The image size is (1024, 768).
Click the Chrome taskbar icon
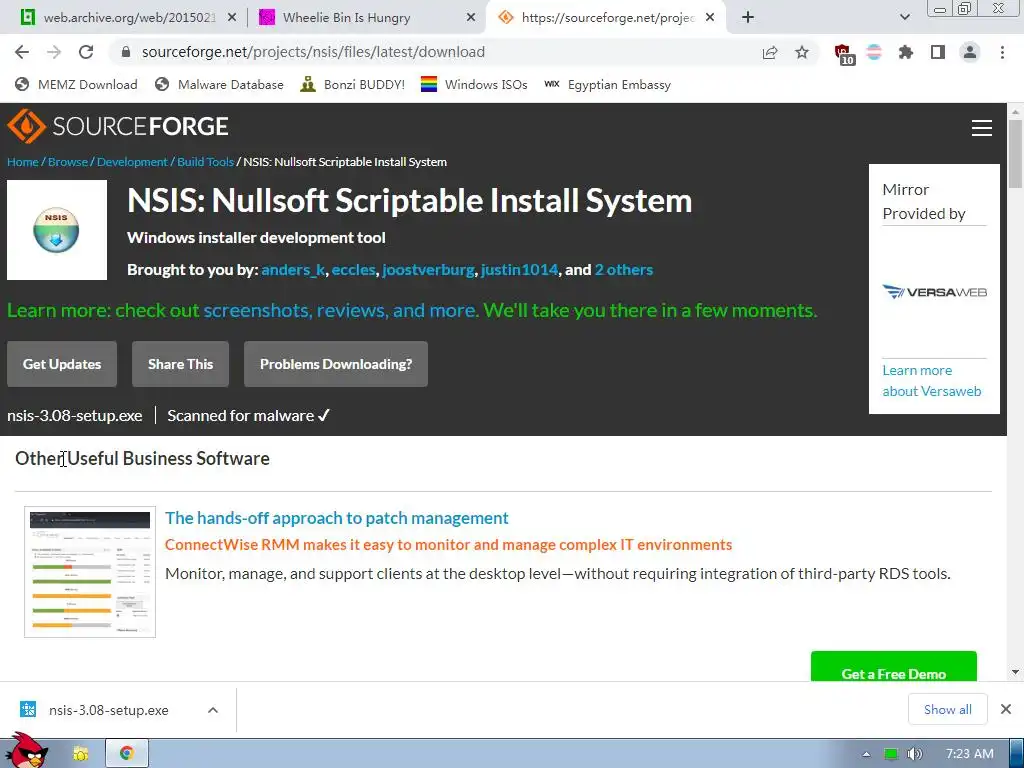pyautogui.click(x=127, y=754)
